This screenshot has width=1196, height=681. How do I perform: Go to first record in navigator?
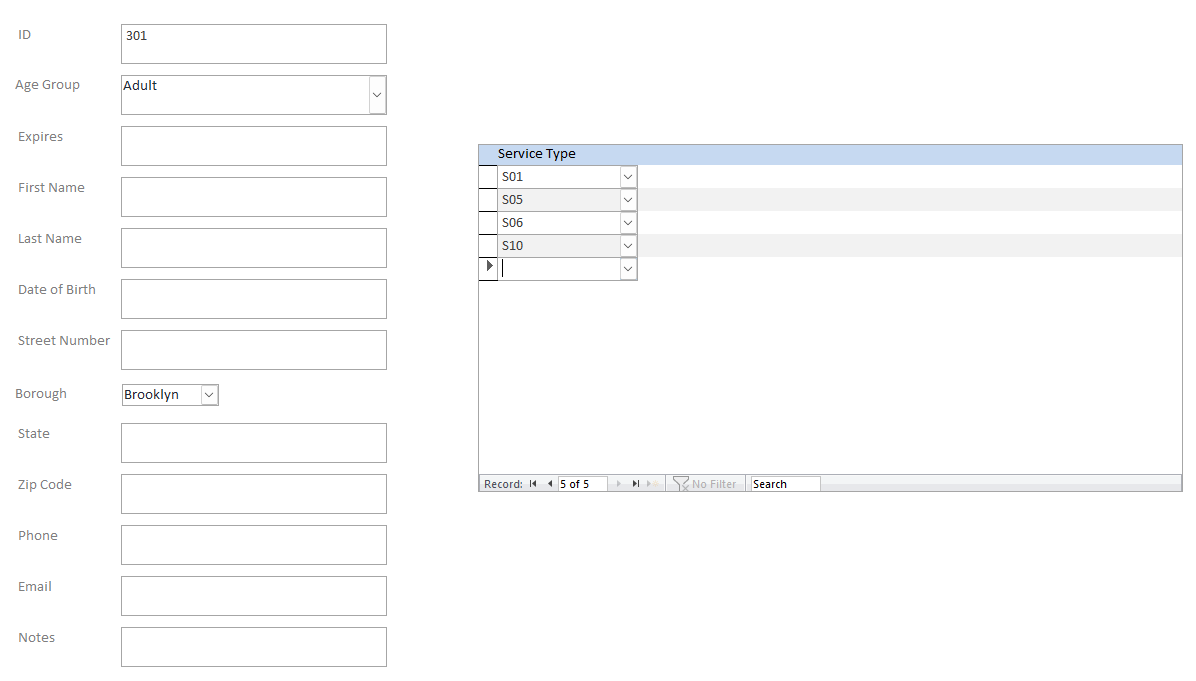coord(532,483)
